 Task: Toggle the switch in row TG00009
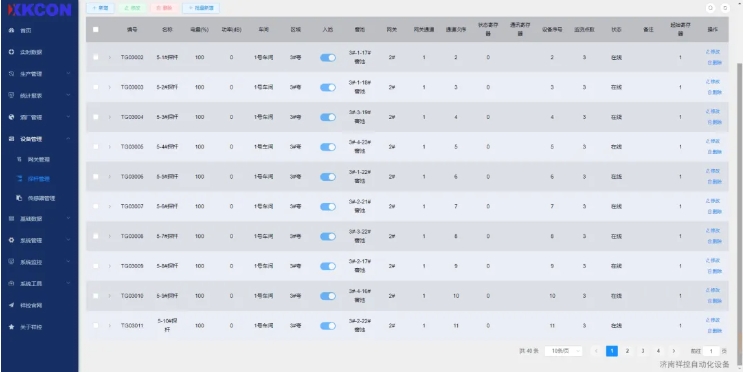tap(328, 267)
